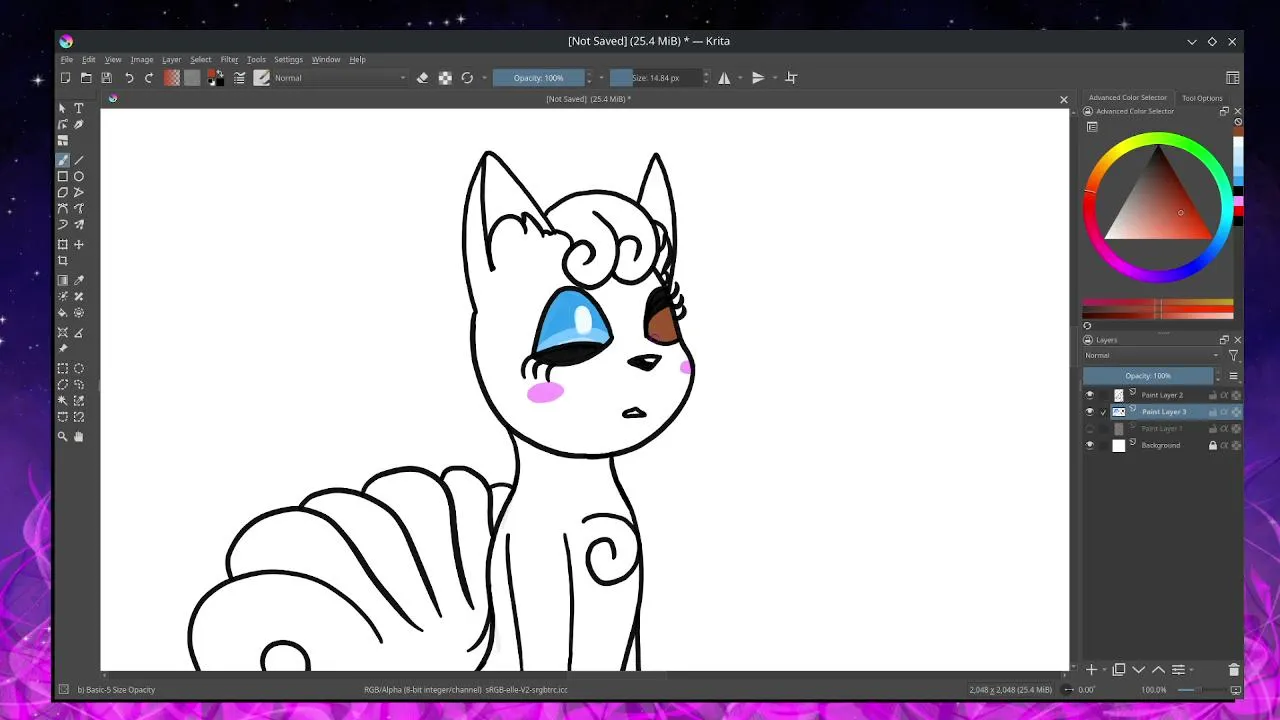Select the Text tool in toolbox
This screenshot has height=720, width=1280.
point(79,108)
